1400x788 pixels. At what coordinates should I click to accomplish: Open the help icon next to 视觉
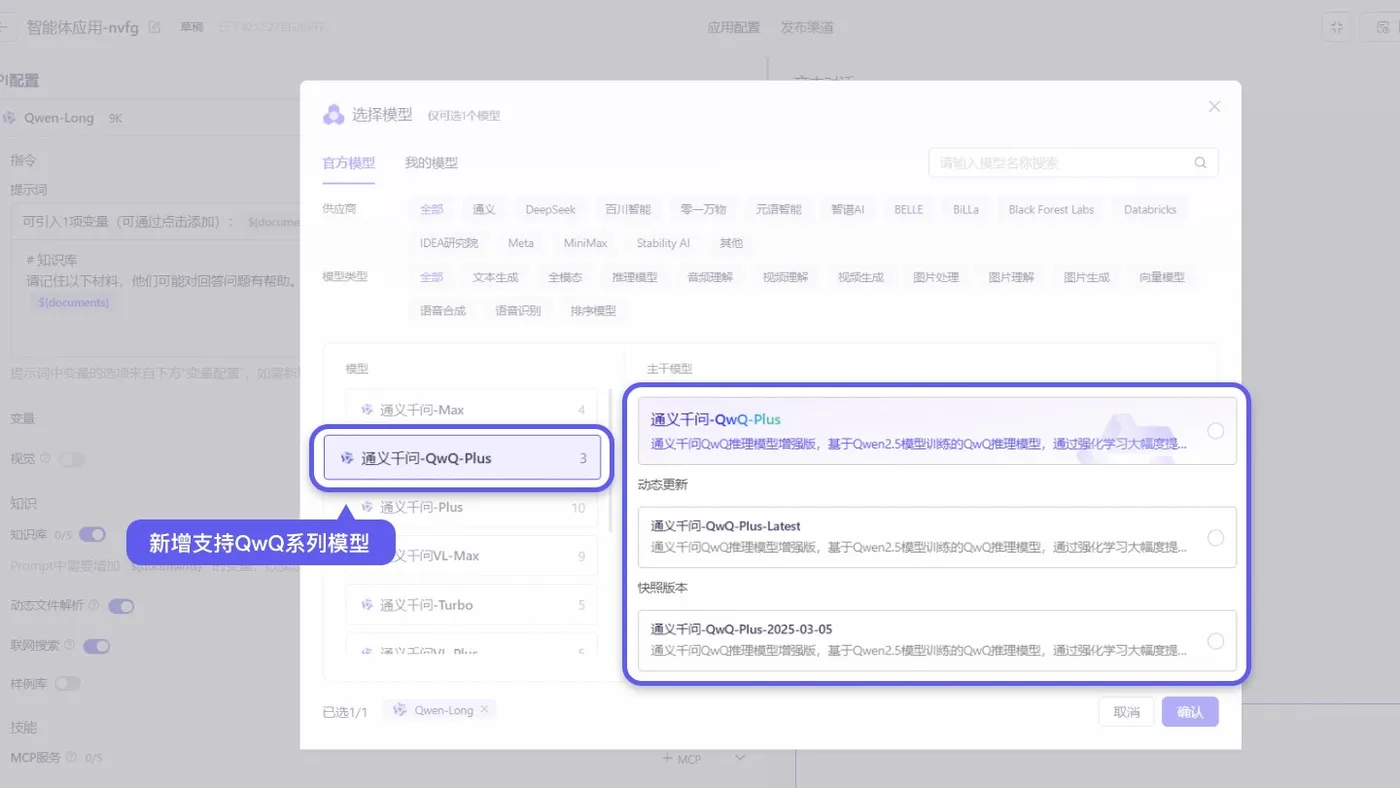[x=46, y=459]
